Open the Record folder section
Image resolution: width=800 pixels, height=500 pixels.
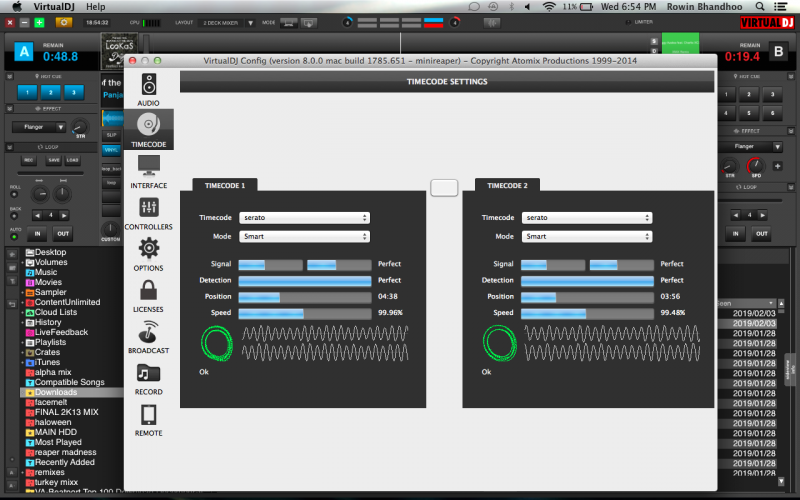point(148,379)
